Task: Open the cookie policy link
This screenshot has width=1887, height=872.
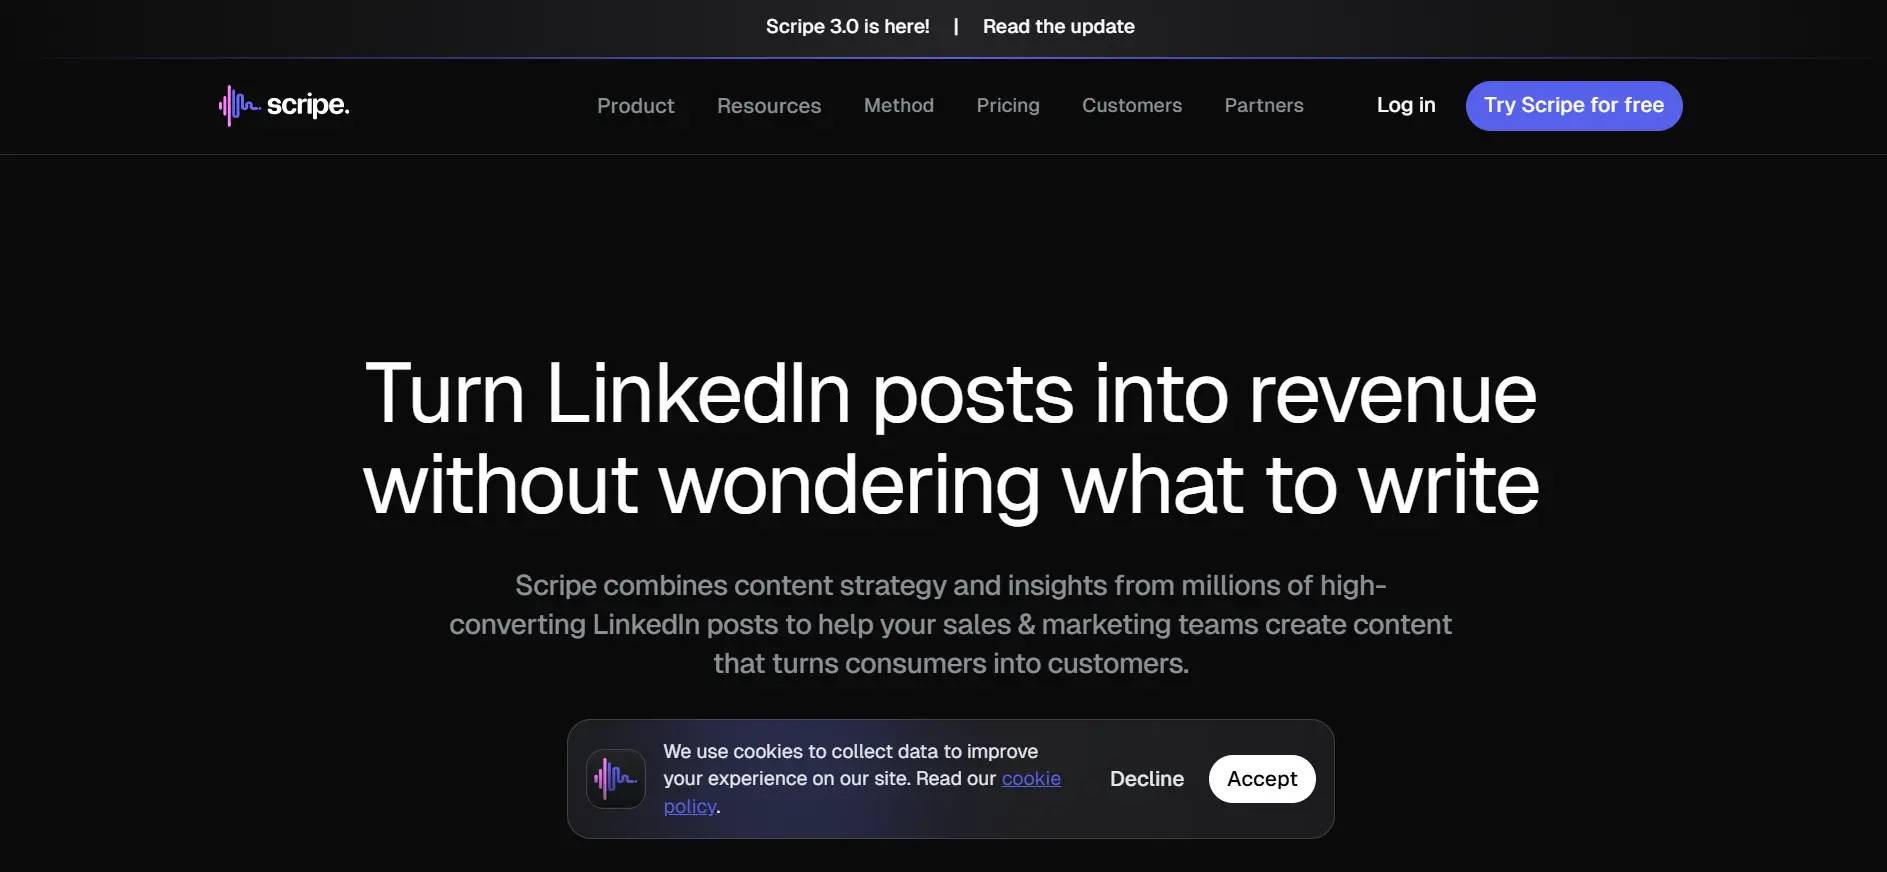Action: 1031,778
